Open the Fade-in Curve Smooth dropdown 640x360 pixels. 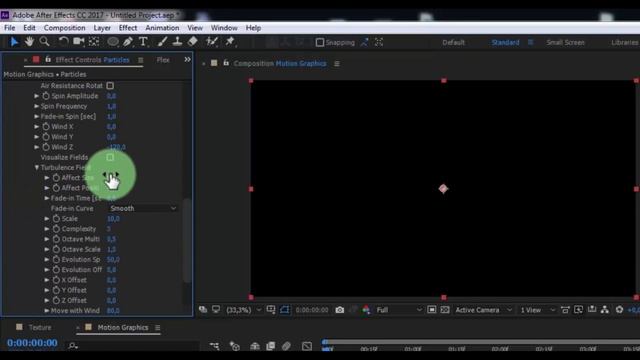click(142, 208)
